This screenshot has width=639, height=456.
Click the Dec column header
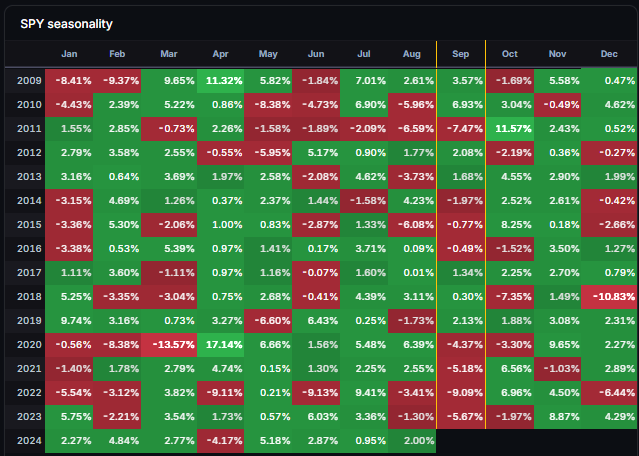(x=609, y=54)
